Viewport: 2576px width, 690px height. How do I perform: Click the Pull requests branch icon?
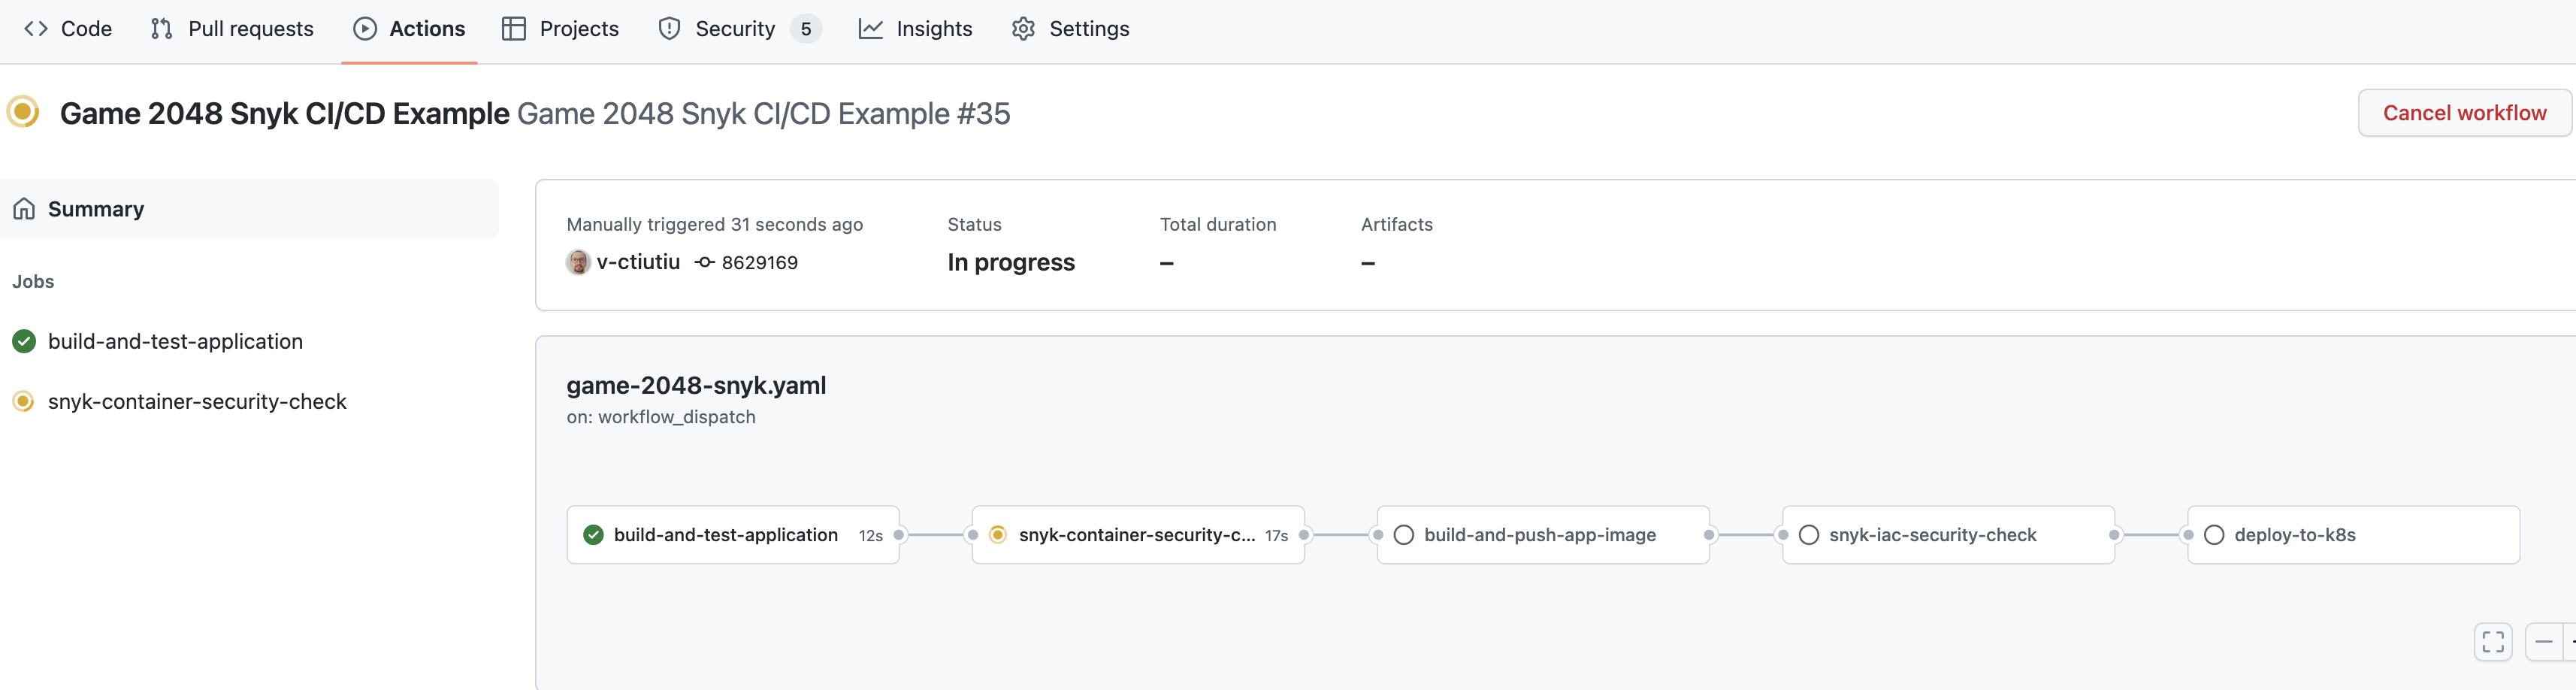(161, 29)
